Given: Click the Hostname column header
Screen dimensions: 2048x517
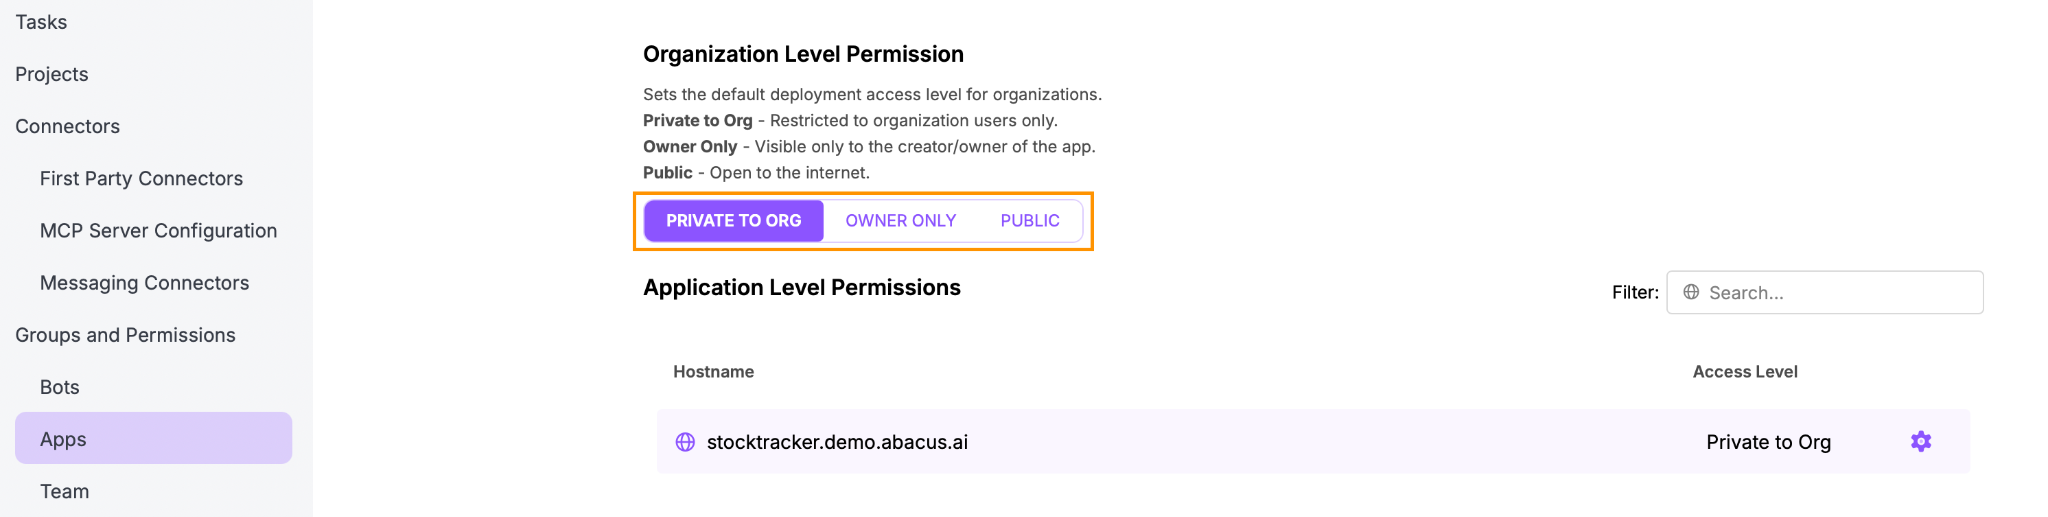Looking at the screenshot, I should click(x=713, y=372).
